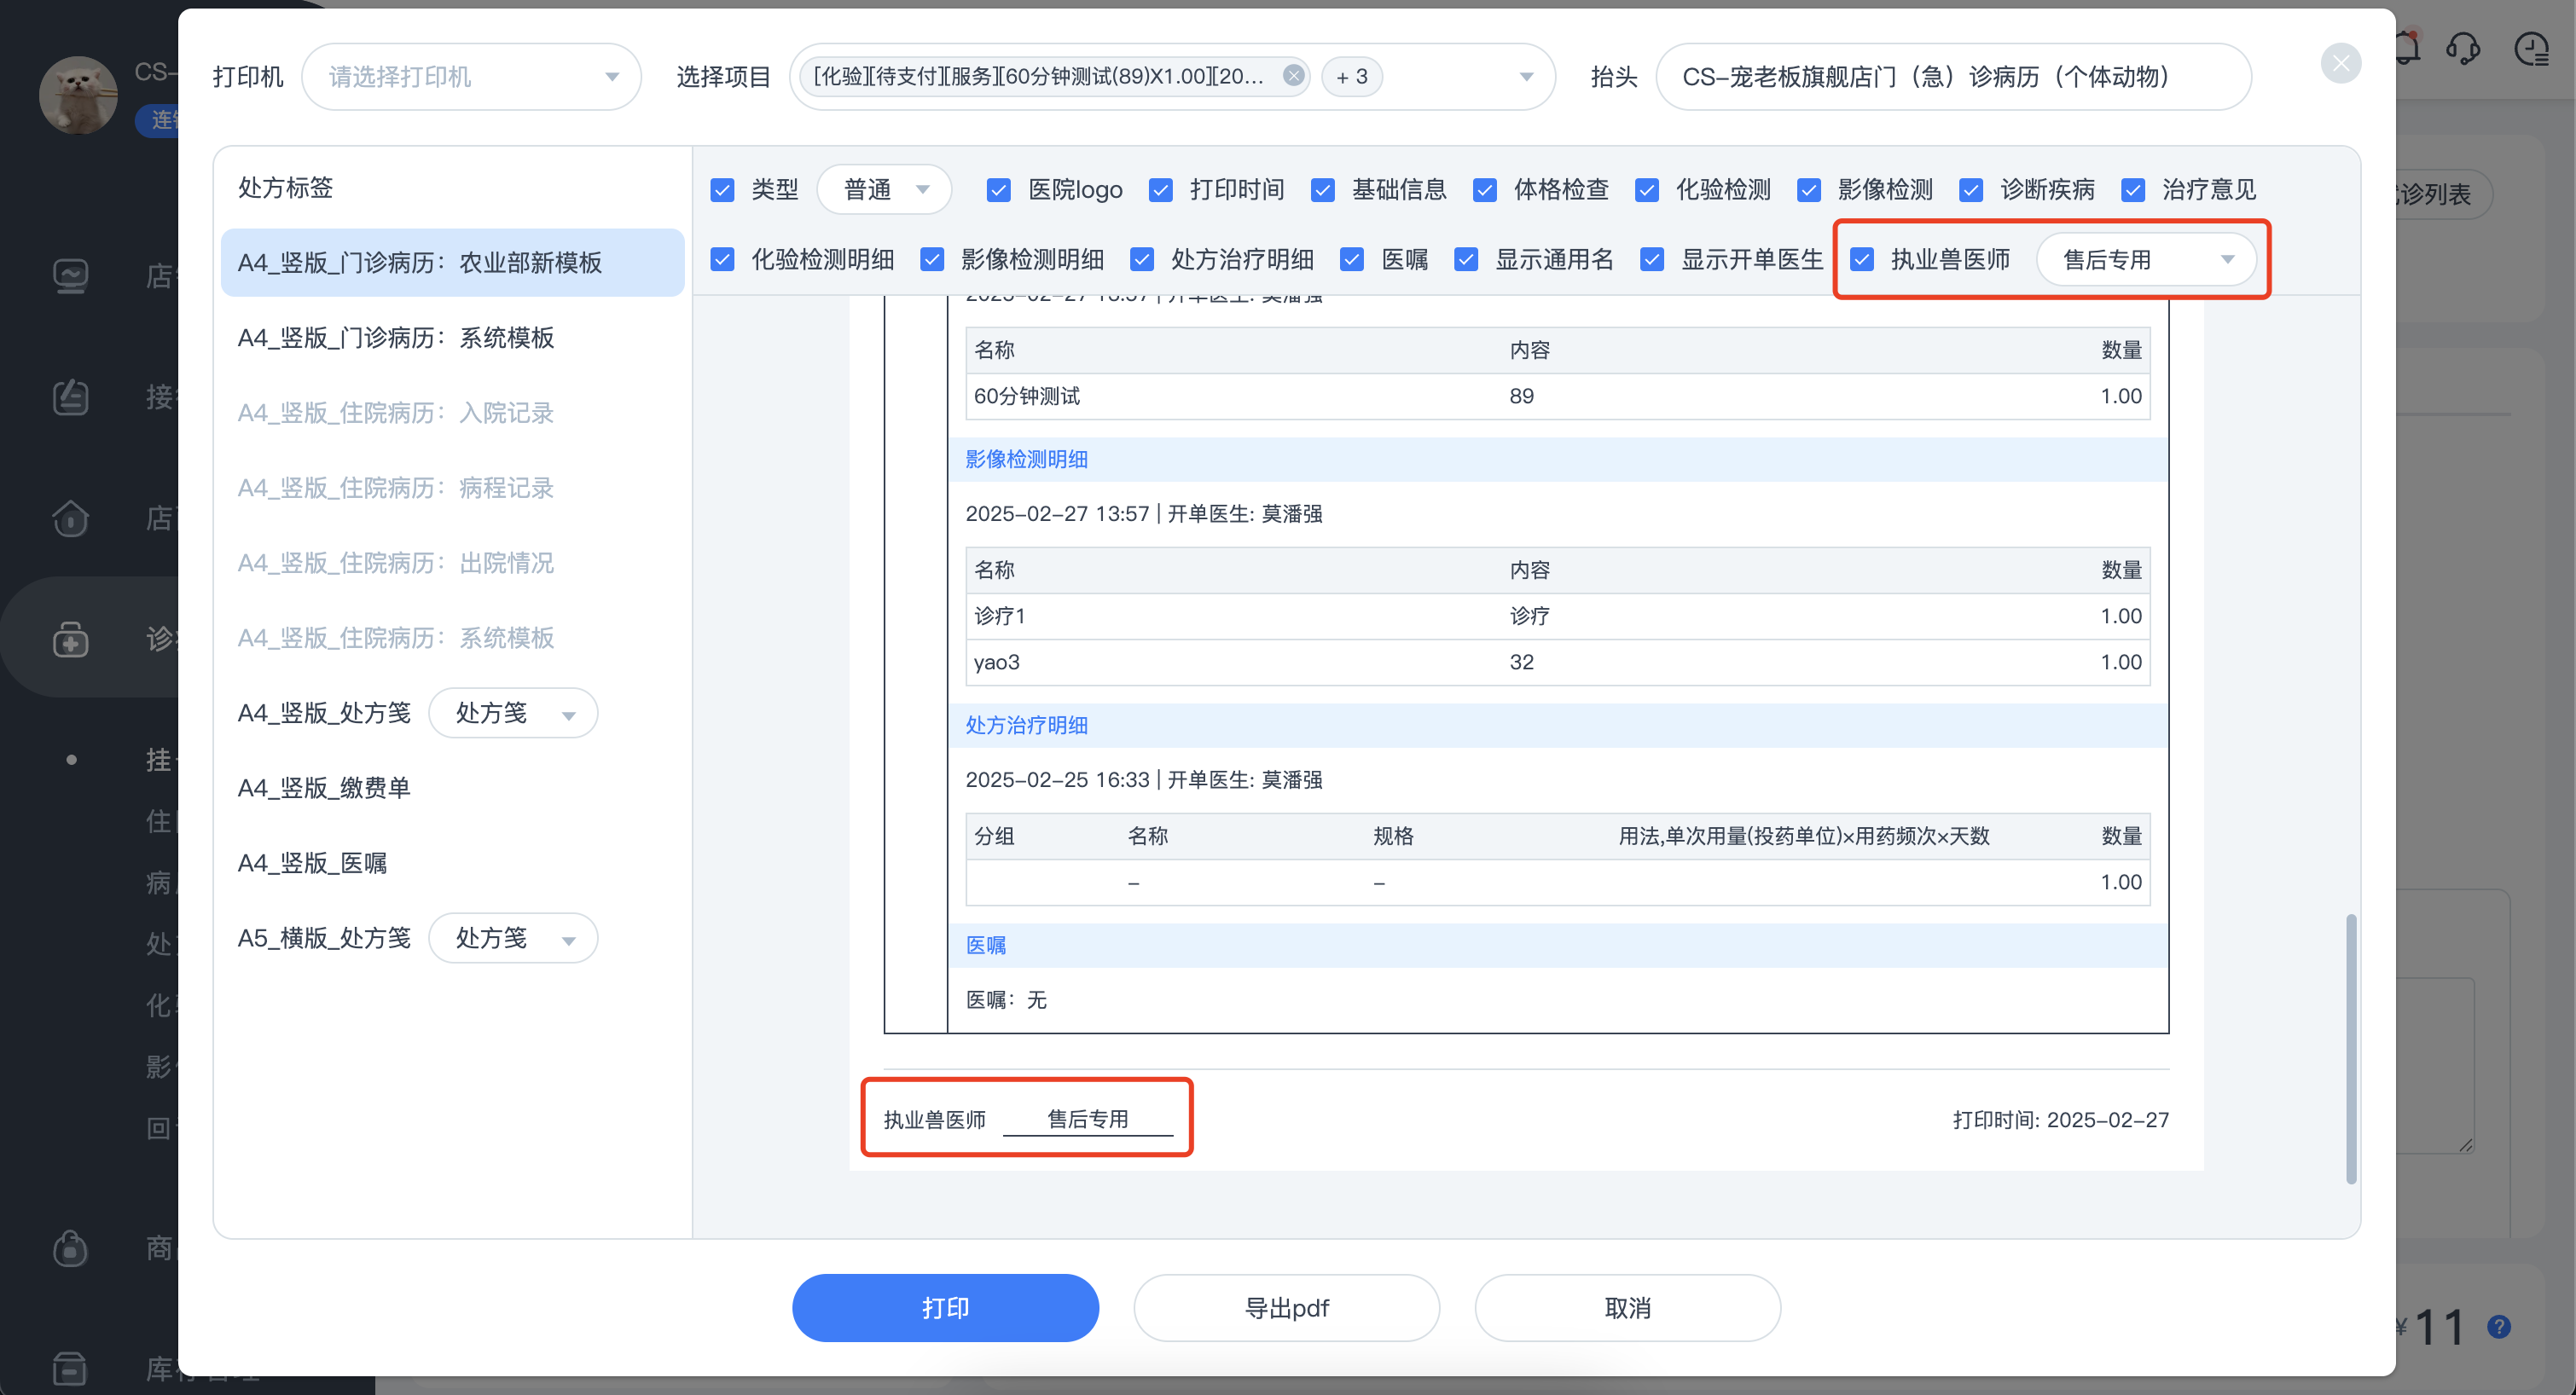Disable 显示开单医生 checkbox

click(1652, 260)
